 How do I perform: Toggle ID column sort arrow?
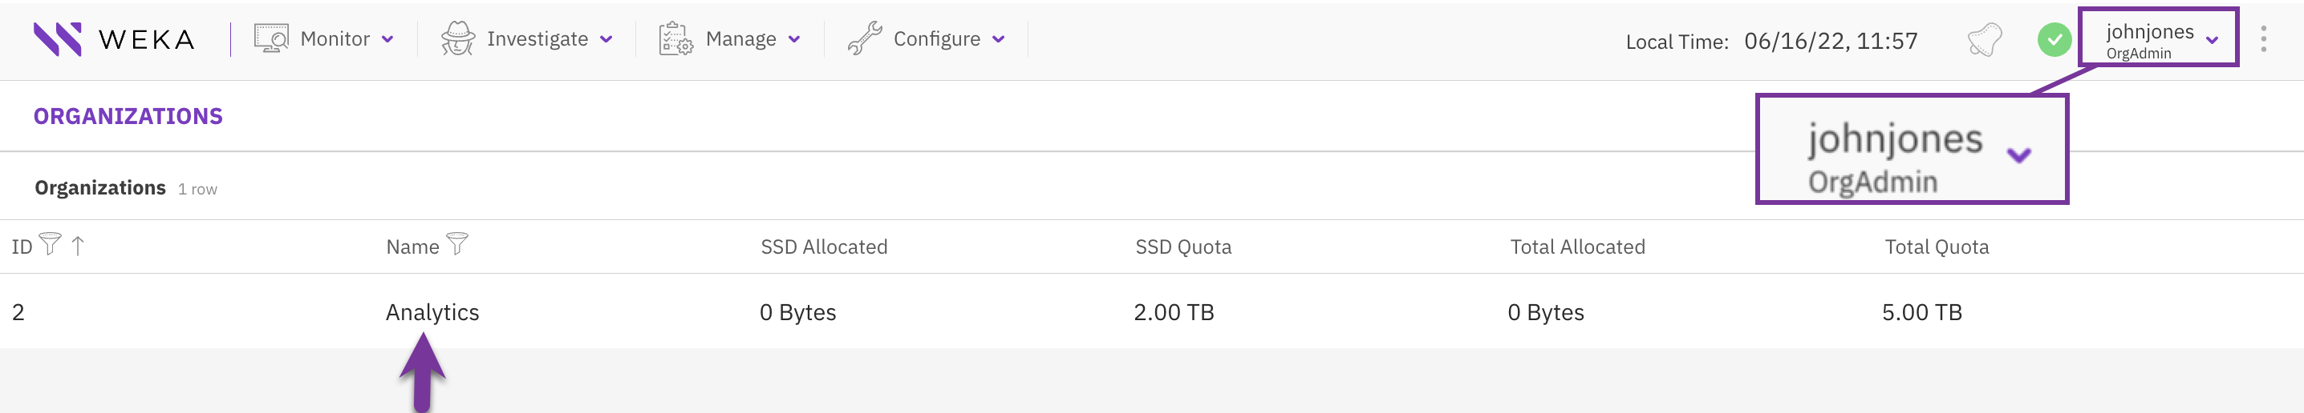[x=78, y=245]
